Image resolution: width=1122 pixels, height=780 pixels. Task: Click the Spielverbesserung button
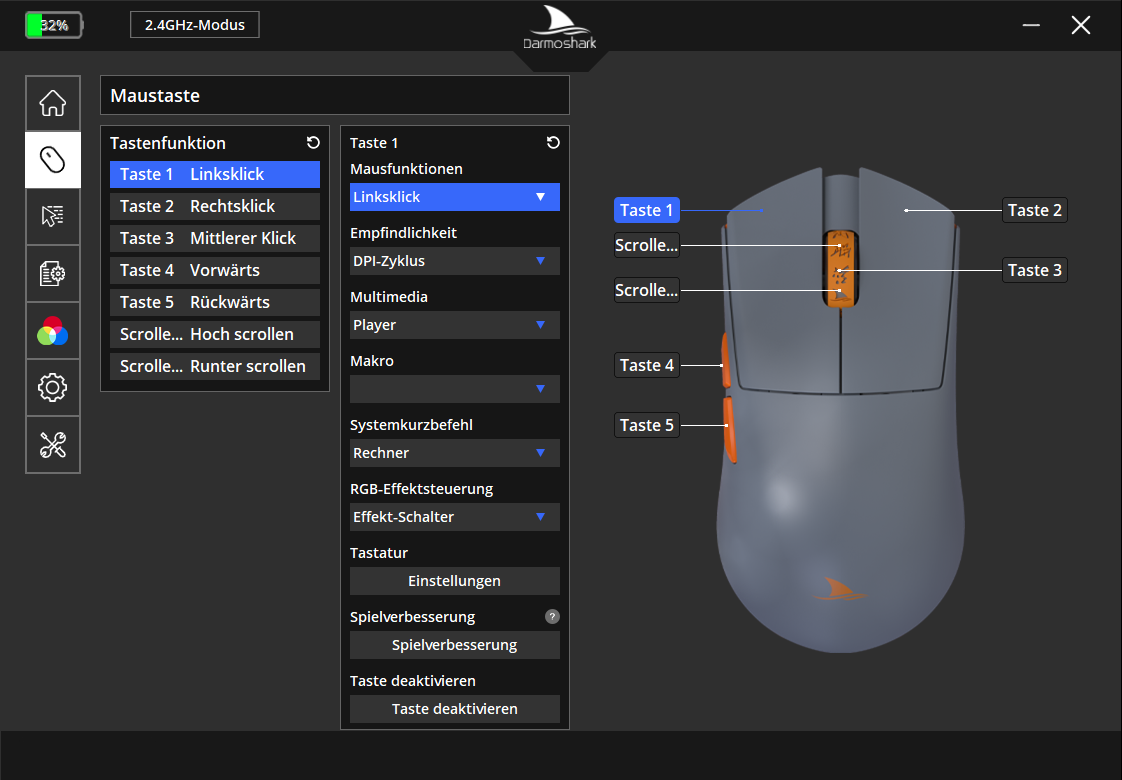tap(454, 645)
